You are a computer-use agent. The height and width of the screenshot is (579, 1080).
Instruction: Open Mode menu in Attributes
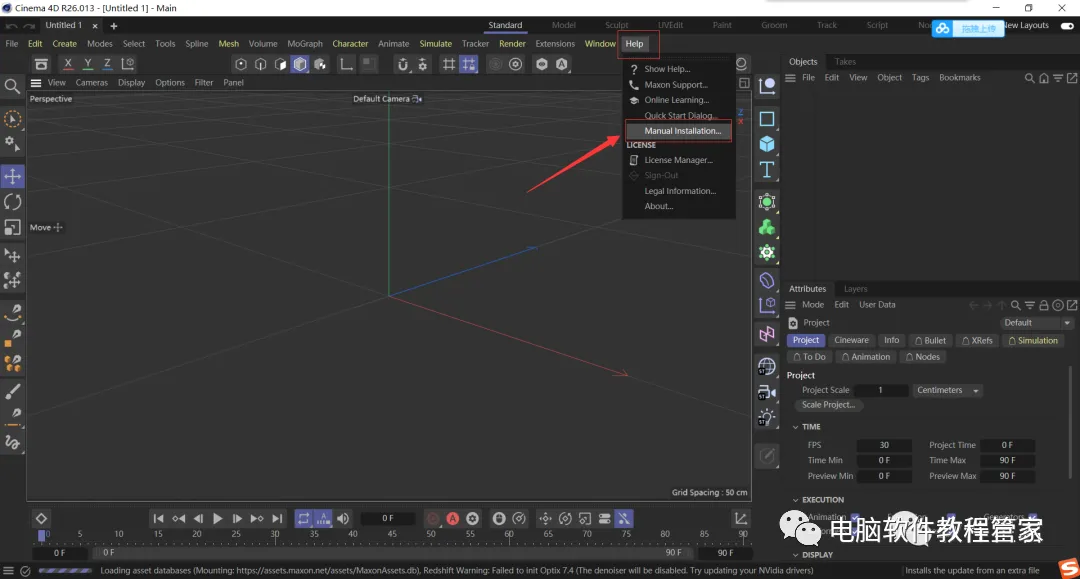[813, 305]
